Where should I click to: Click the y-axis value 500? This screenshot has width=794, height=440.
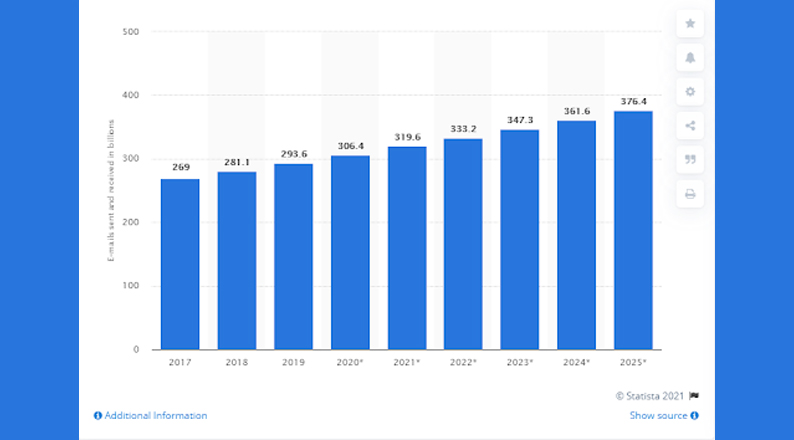[131, 32]
